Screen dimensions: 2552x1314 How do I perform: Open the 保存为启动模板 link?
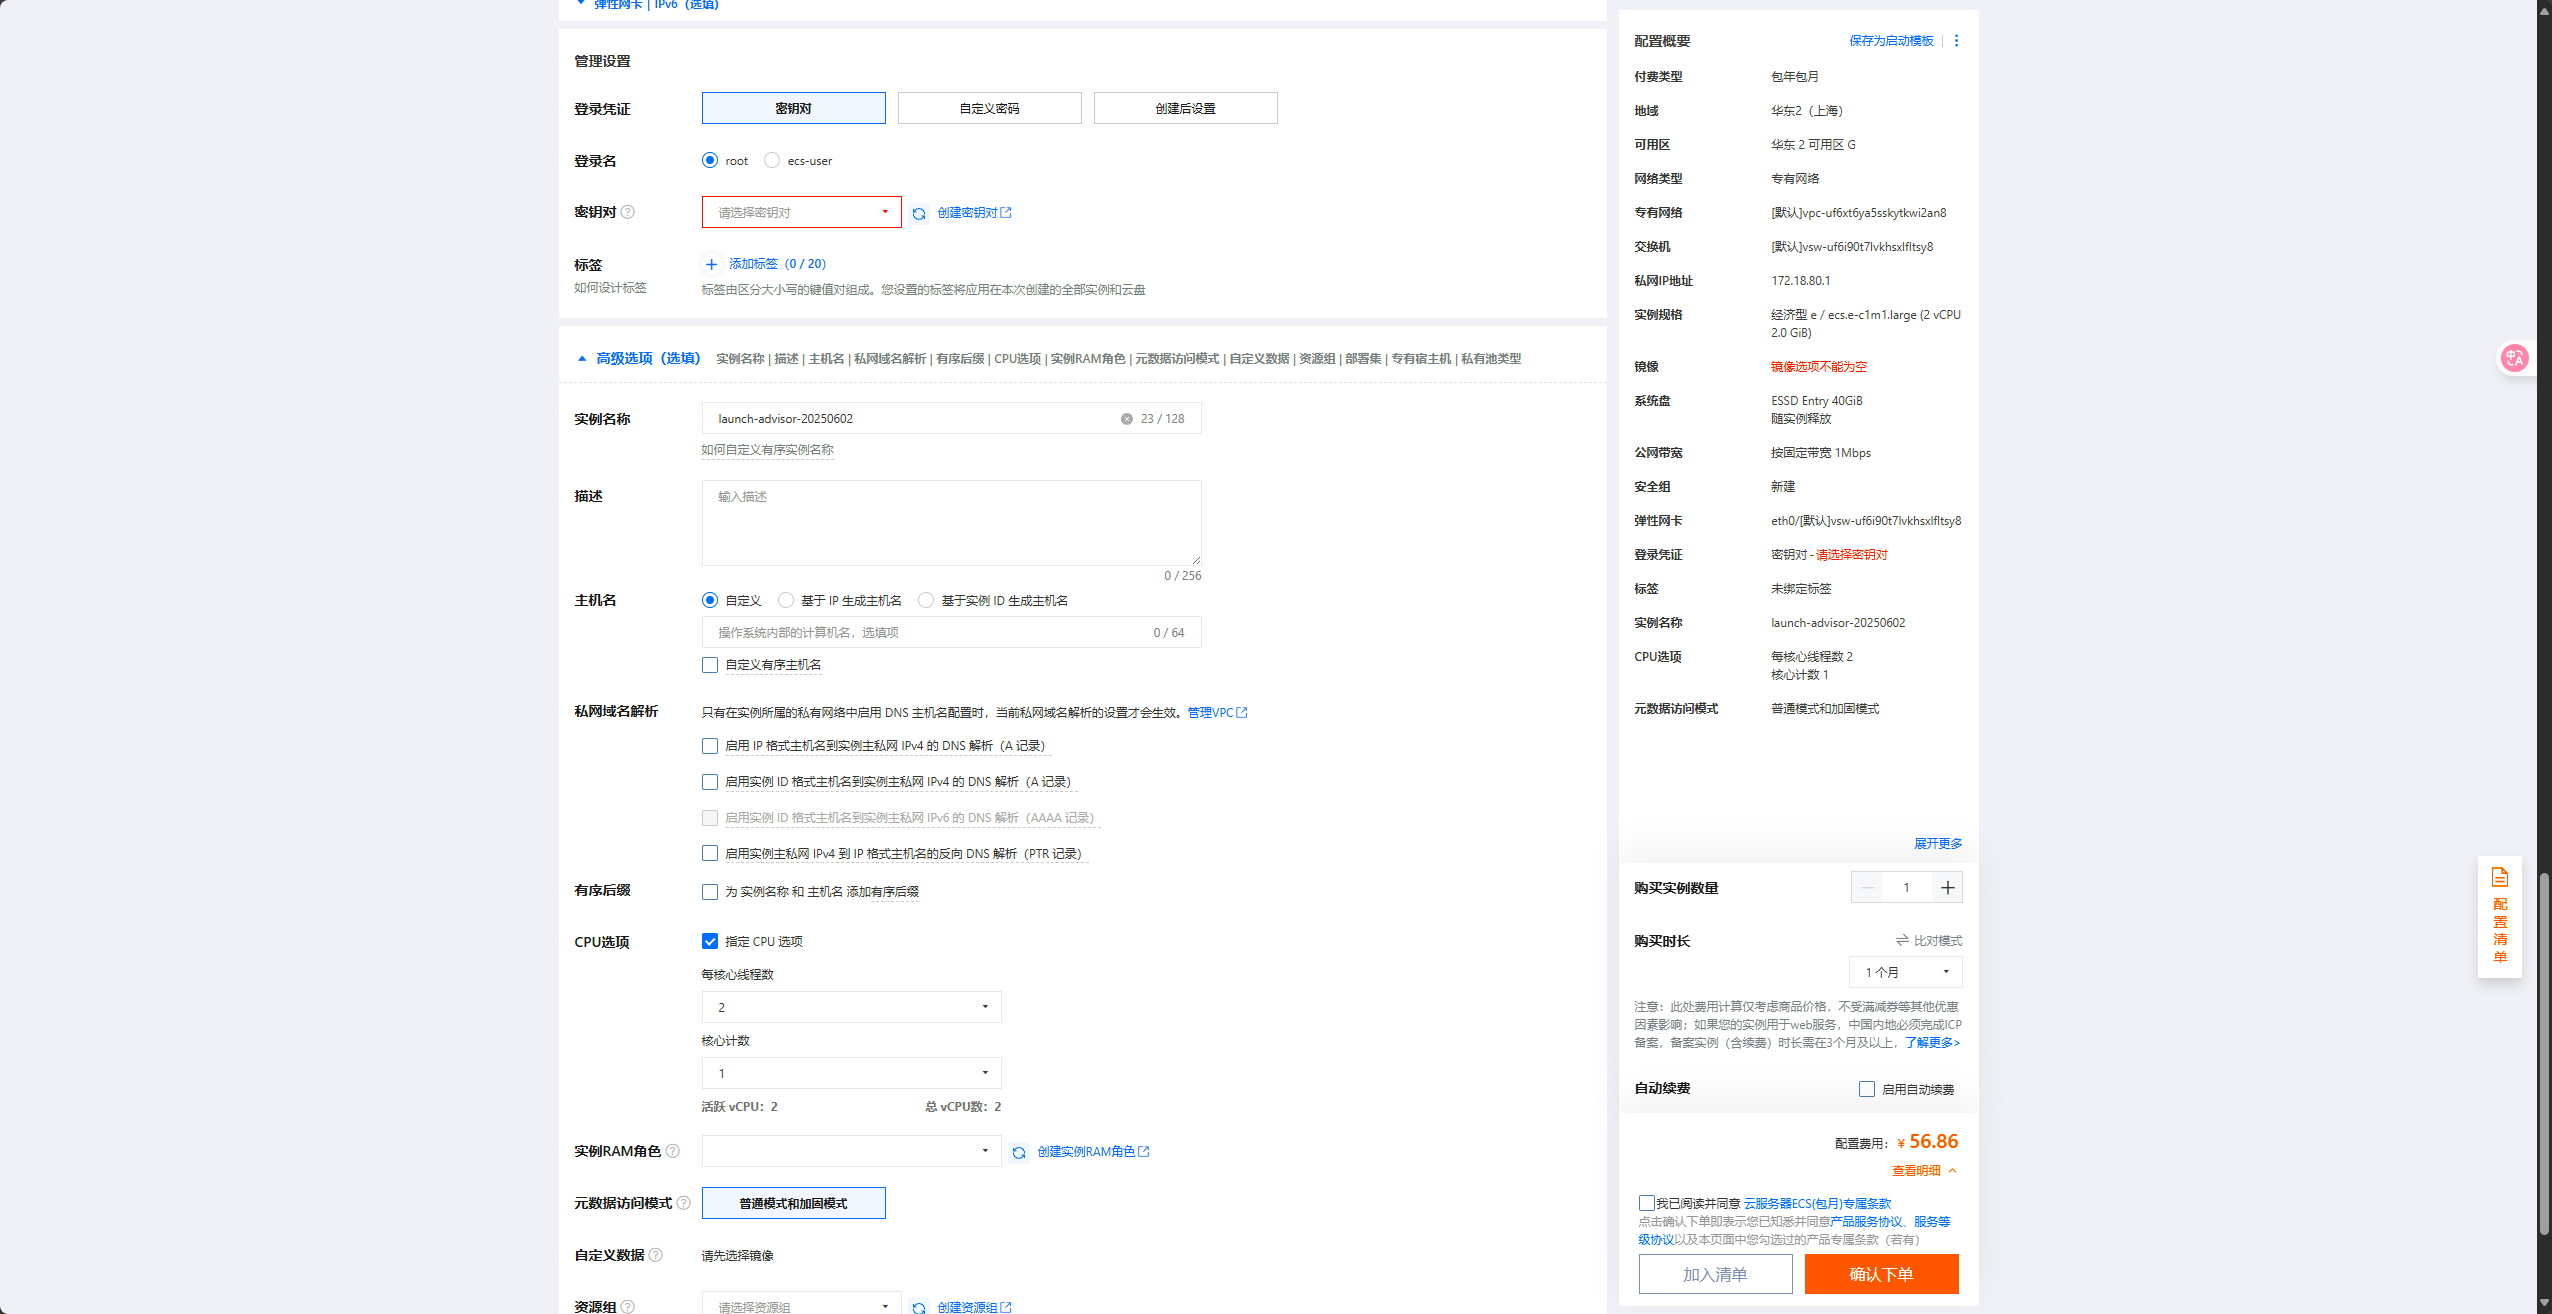(x=1890, y=41)
